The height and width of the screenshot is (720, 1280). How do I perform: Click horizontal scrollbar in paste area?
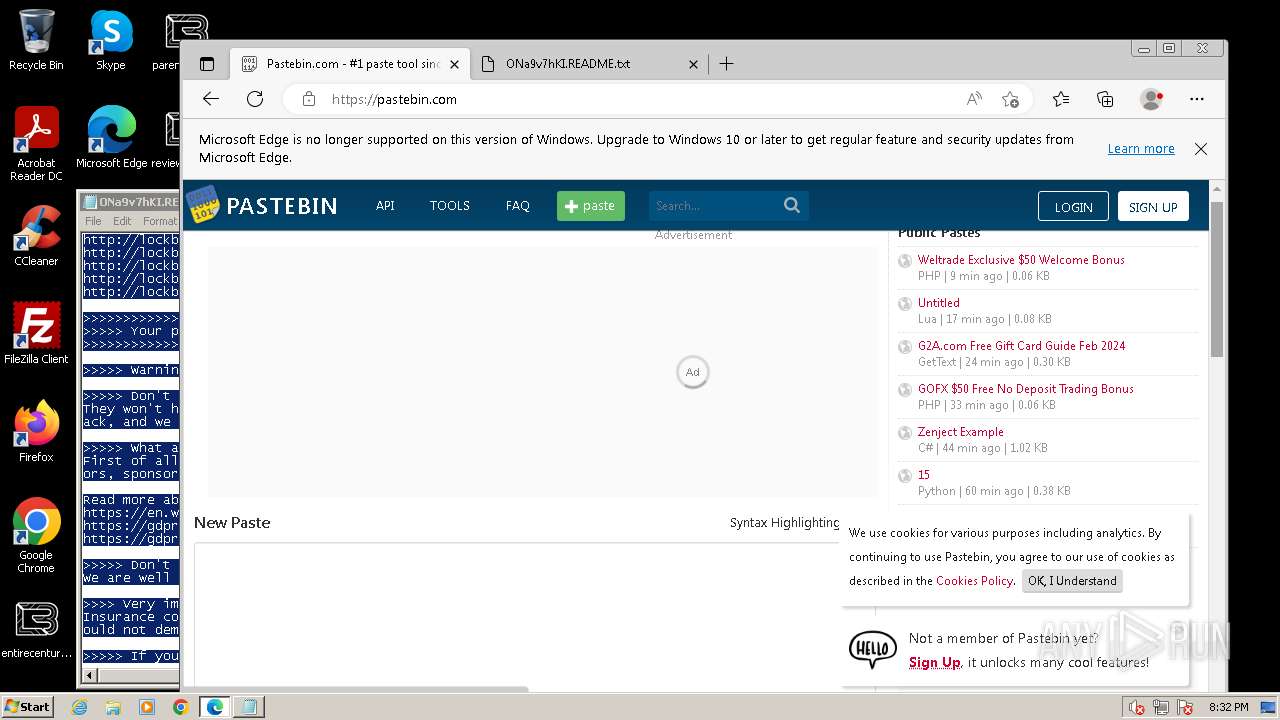(360, 689)
